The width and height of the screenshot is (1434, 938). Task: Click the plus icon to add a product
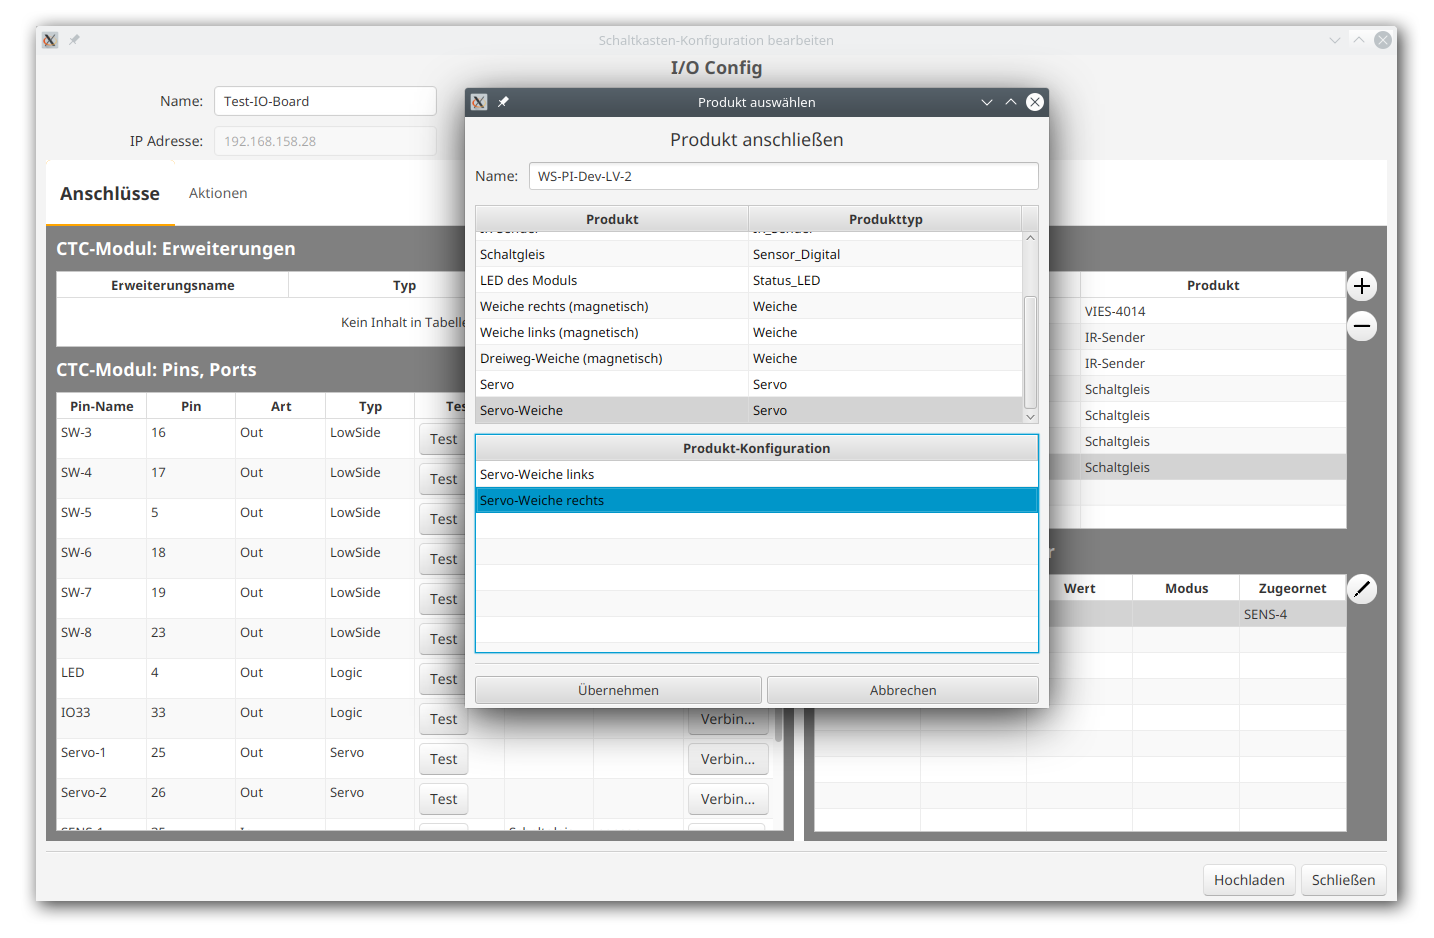(1361, 286)
